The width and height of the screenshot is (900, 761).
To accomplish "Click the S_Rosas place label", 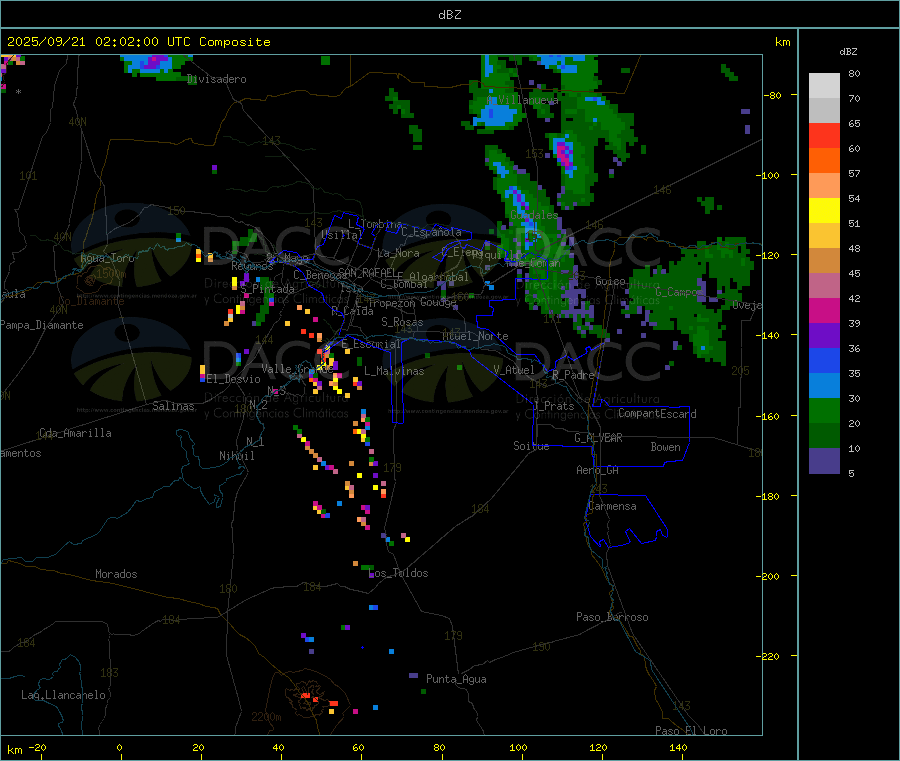I will pyautogui.click(x=402, y=322).
